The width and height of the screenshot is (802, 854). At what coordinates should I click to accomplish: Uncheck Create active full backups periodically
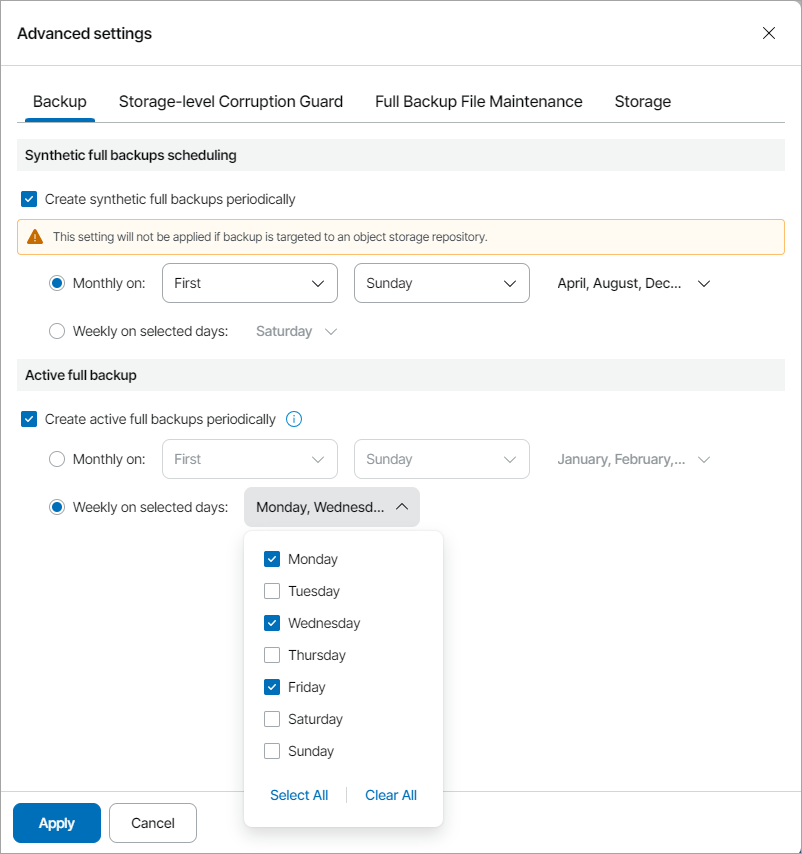pos(29,419)
